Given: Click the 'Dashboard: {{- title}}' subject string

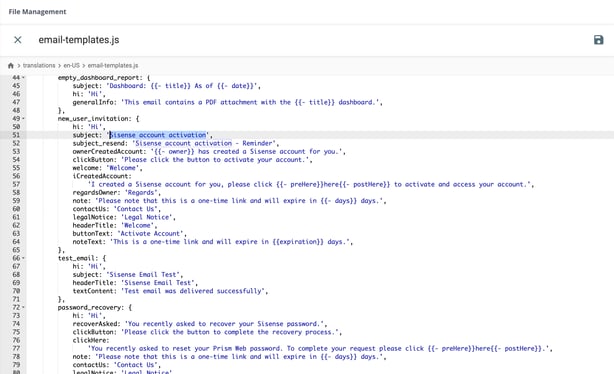Looking at the screenshot, I should pos(182,86).
